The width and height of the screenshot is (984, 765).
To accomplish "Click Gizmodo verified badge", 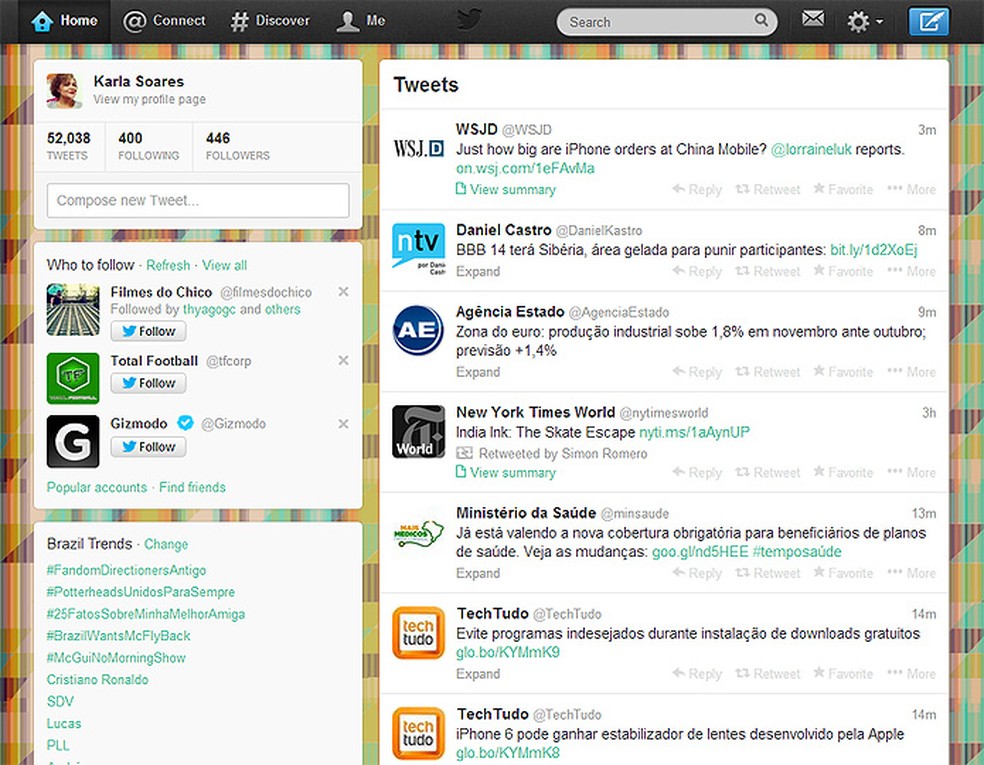I will coord(184,423).
